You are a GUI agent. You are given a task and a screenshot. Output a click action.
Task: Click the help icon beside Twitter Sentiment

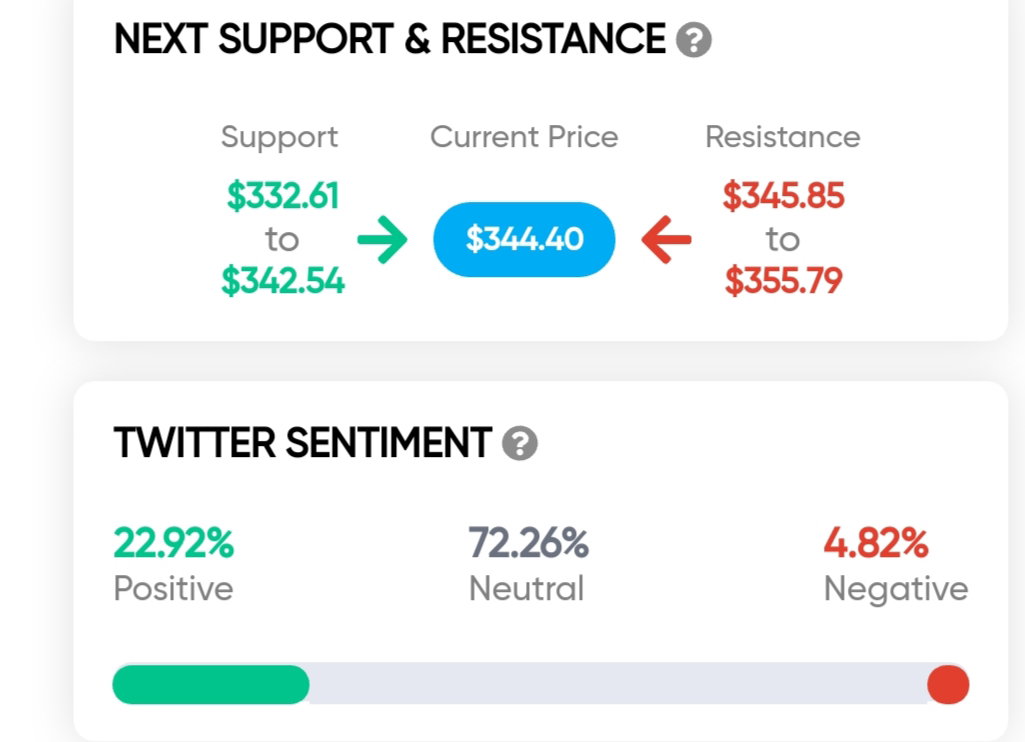(x=520, y=443)
